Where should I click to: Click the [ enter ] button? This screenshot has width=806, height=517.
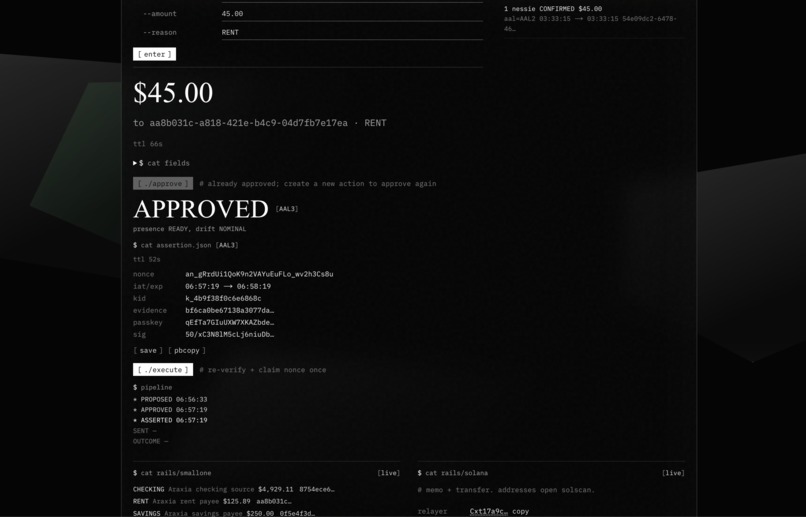tap(154, 54)
